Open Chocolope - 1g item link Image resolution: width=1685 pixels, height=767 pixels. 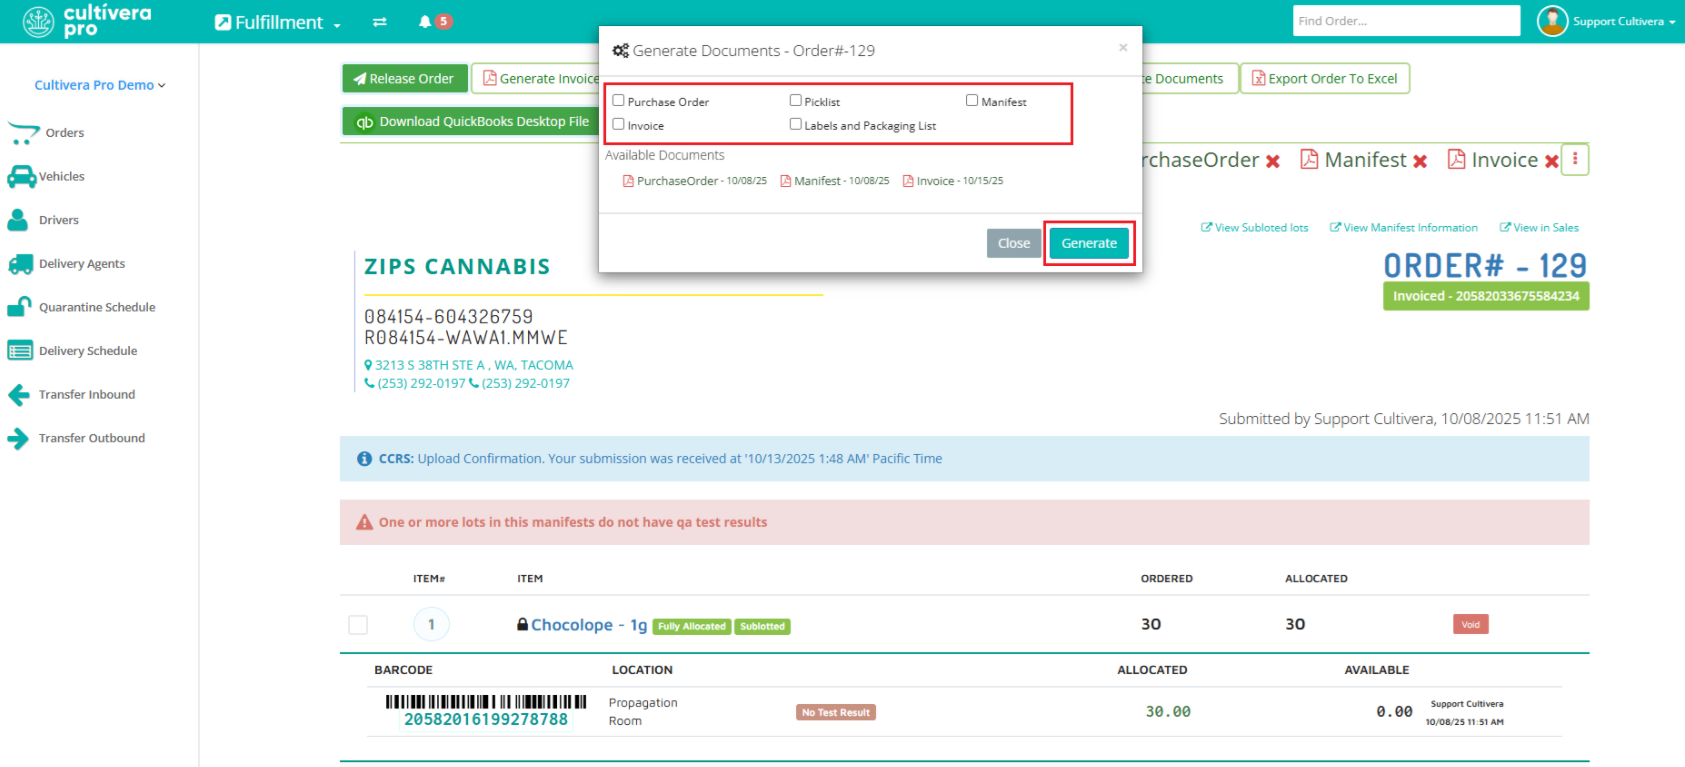(589, 625)
